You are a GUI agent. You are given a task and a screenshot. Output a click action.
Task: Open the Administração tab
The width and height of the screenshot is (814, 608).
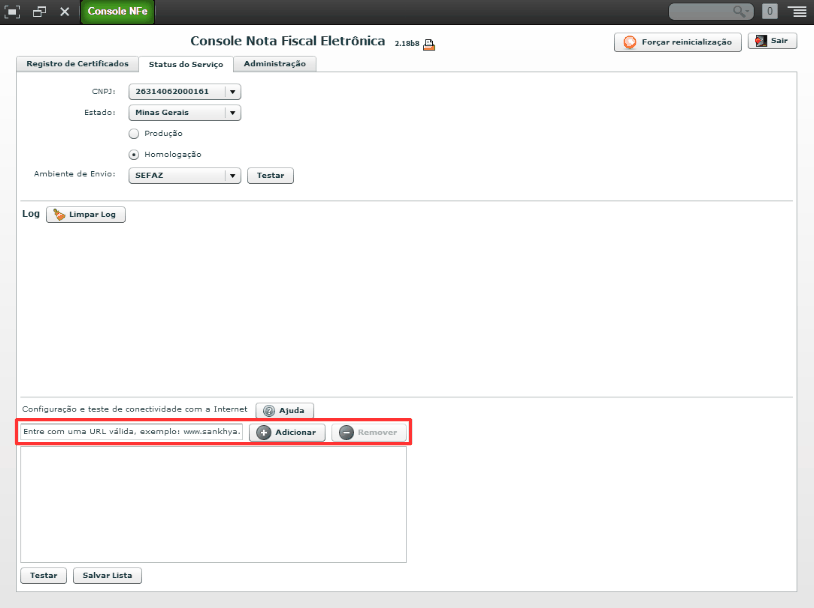click(275, 63)
